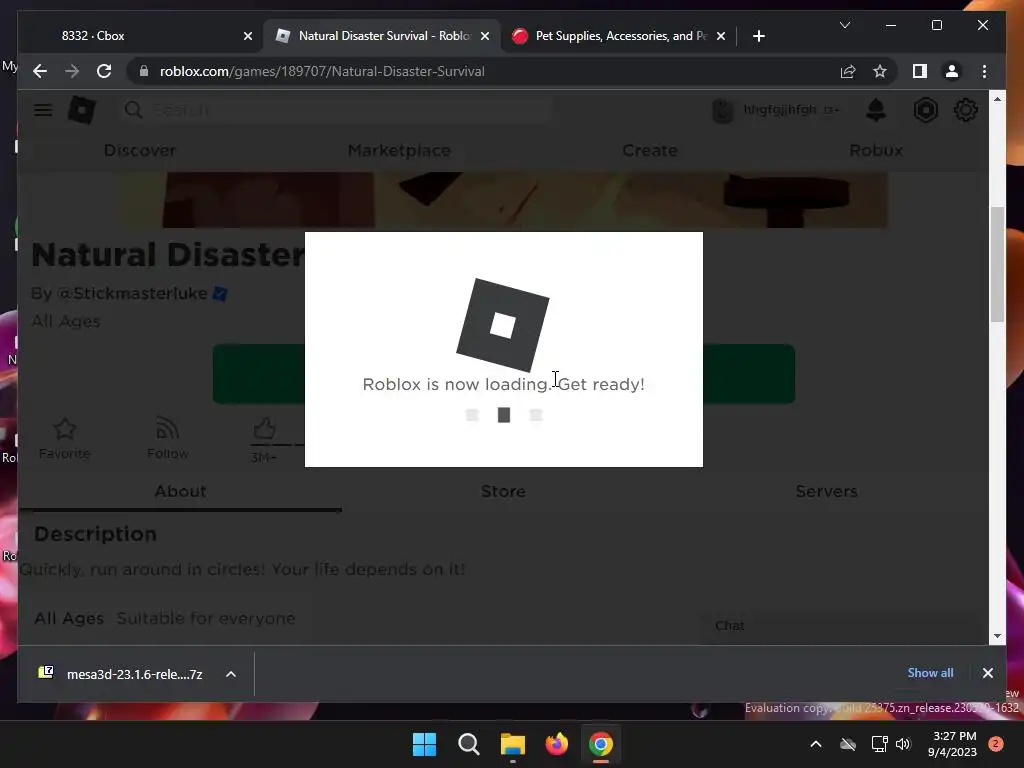Click the Favorite star icon
The image size is (1024, 768).
65,429
